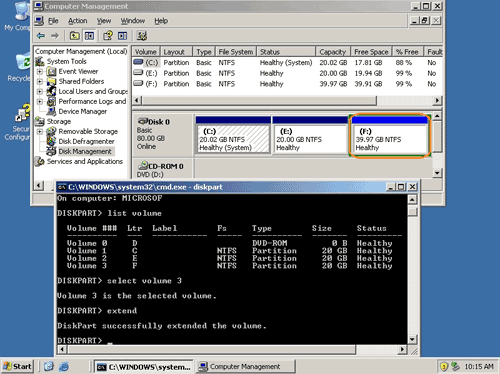Open the View menu
Viewport: 500px width, 374px height.
click(104, 21)
